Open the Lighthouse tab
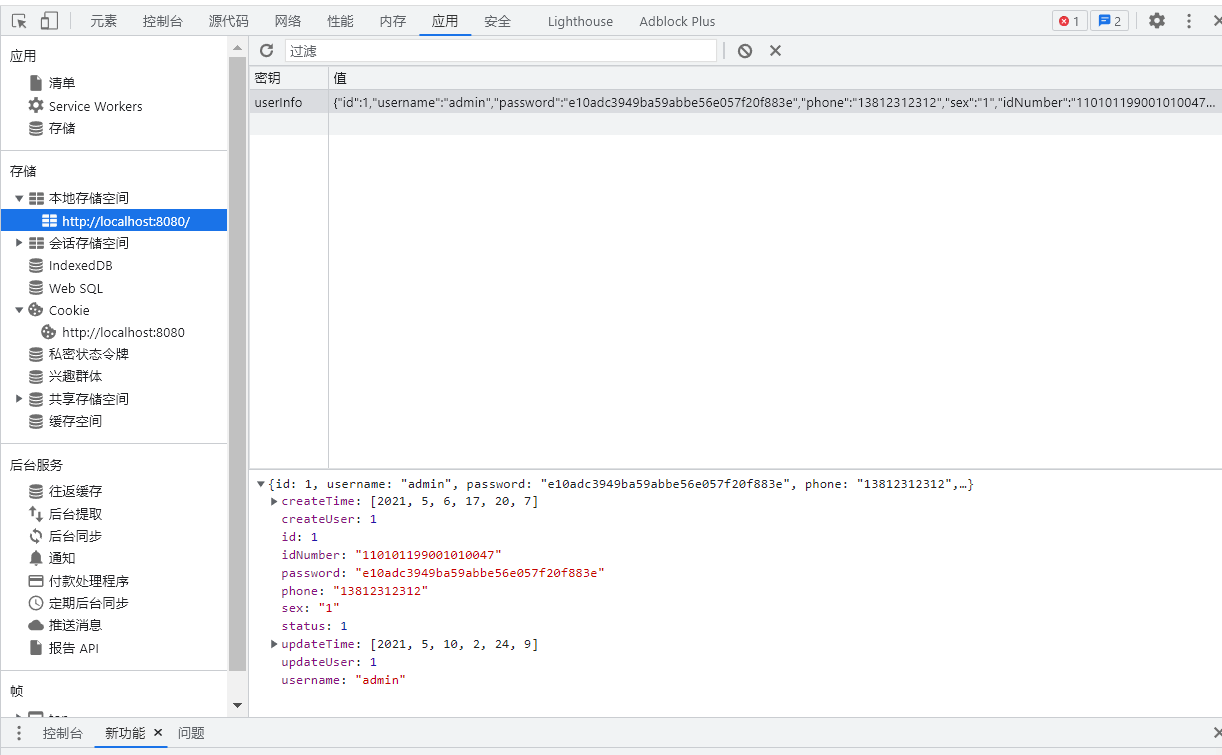 tap(580, 21)
